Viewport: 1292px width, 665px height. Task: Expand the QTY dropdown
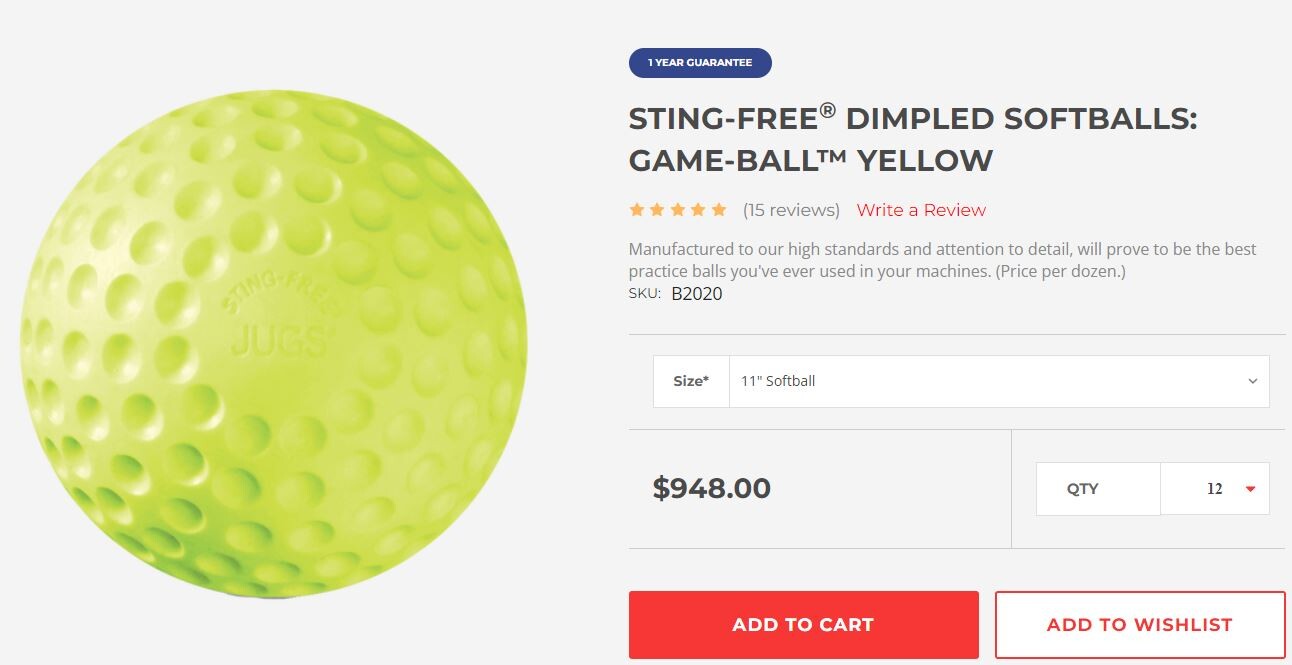pos(1214,488)
